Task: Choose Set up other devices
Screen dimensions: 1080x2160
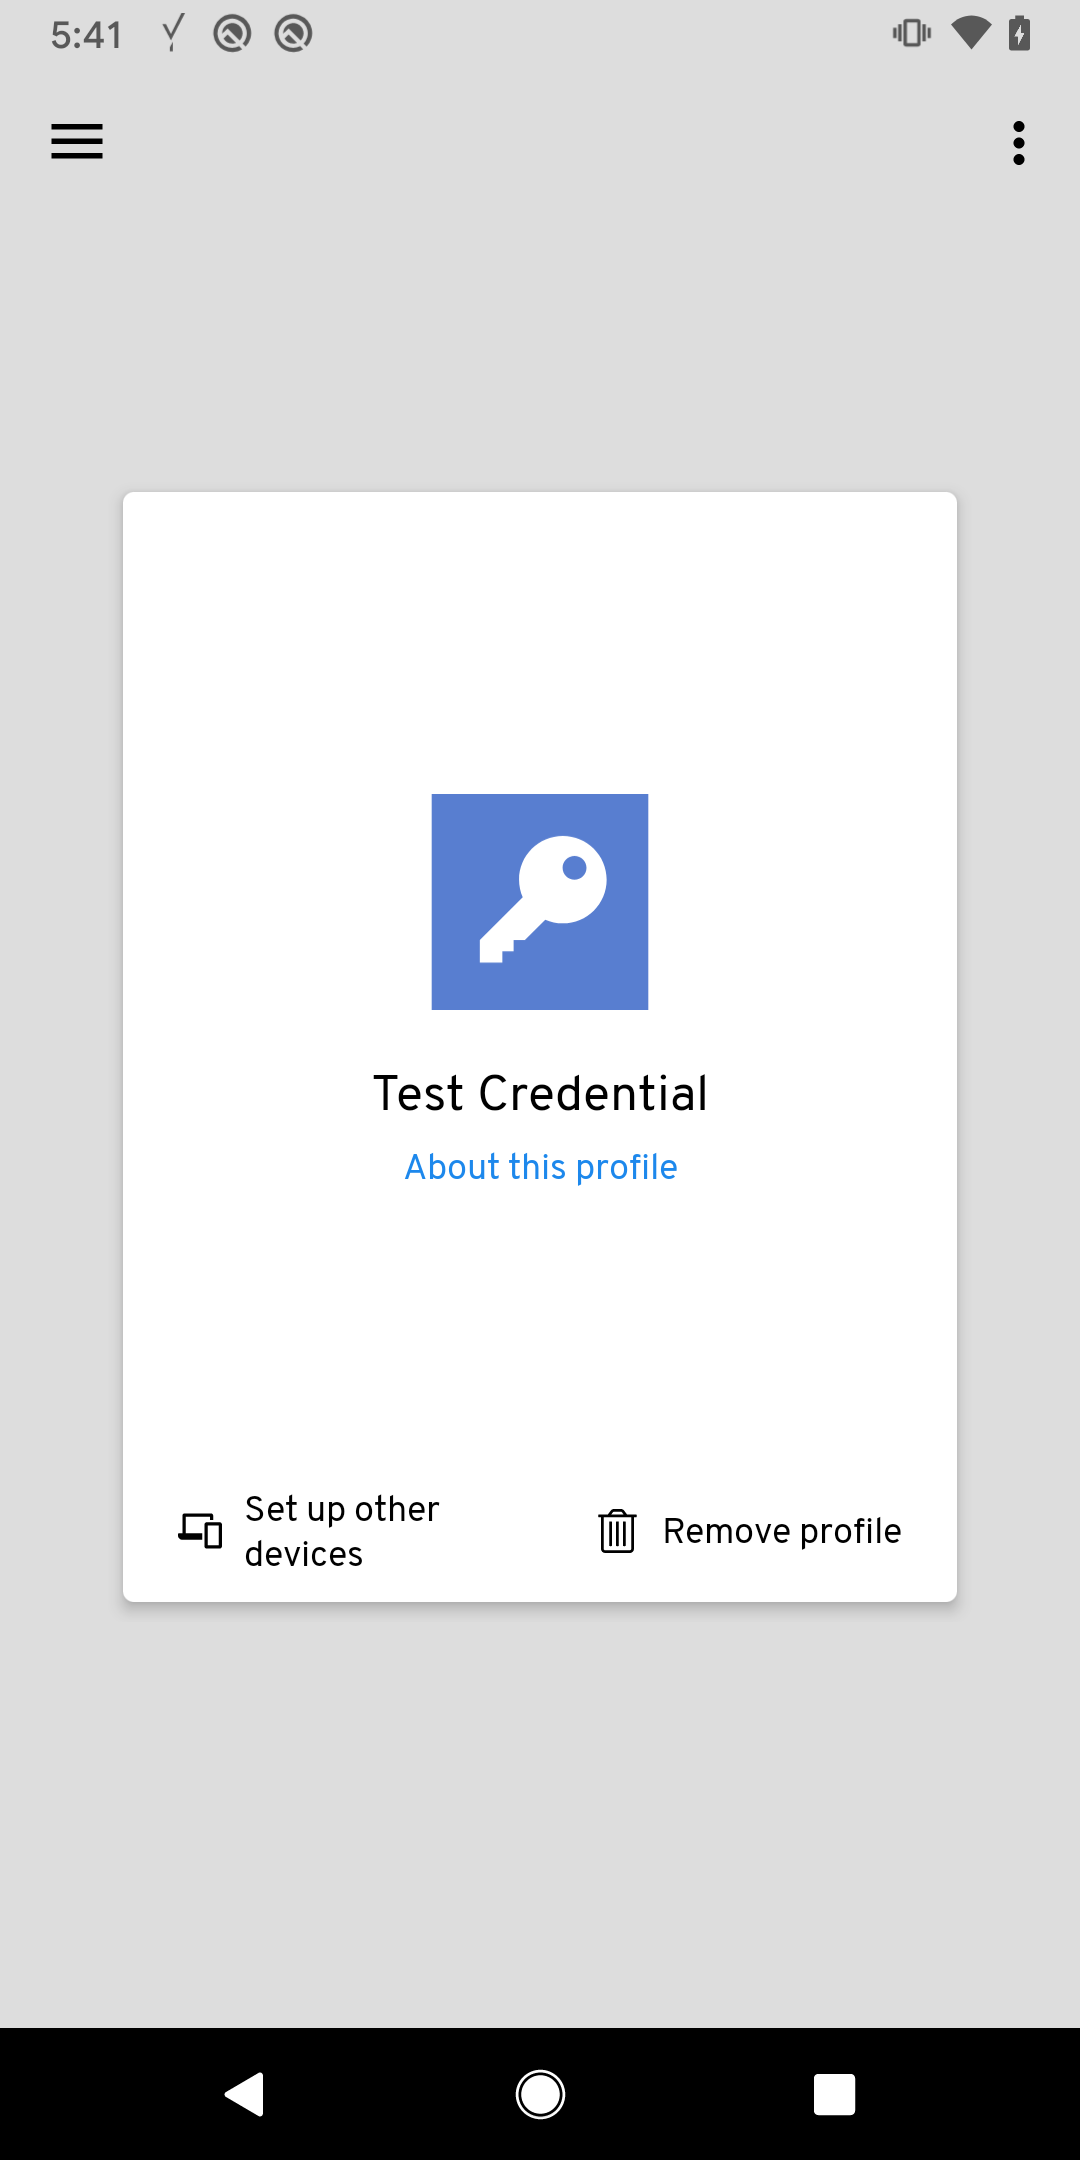Action: click(x=342, y=1531)
